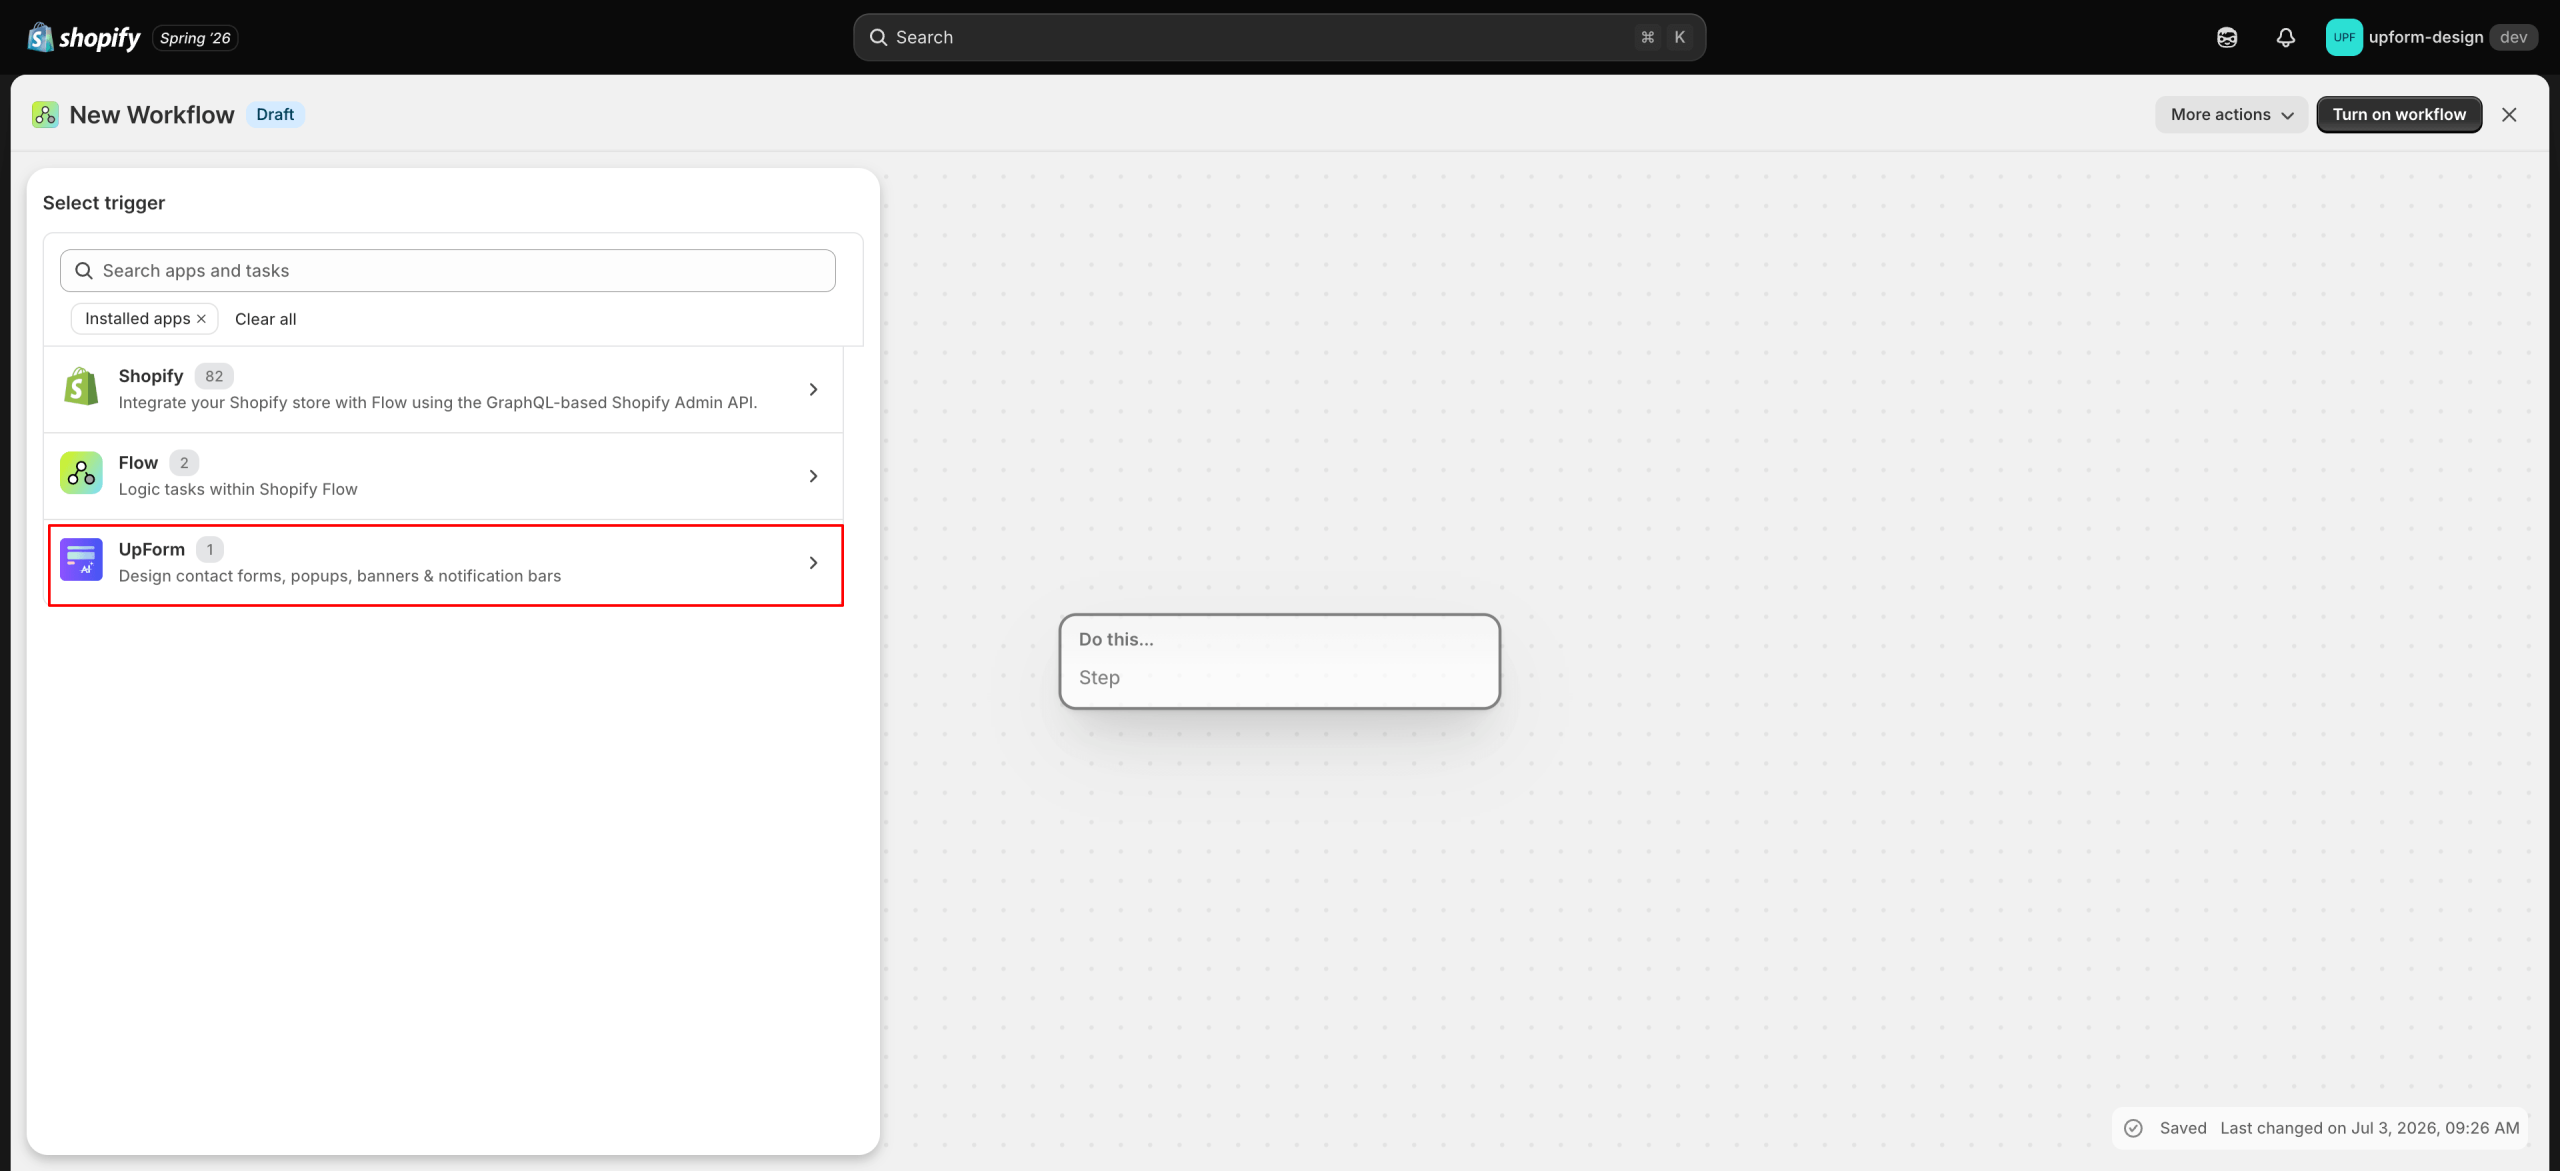Click the magnifier icon in trigger search
The width and height of the screenshot is (2560, 1171).
(84, 271)
